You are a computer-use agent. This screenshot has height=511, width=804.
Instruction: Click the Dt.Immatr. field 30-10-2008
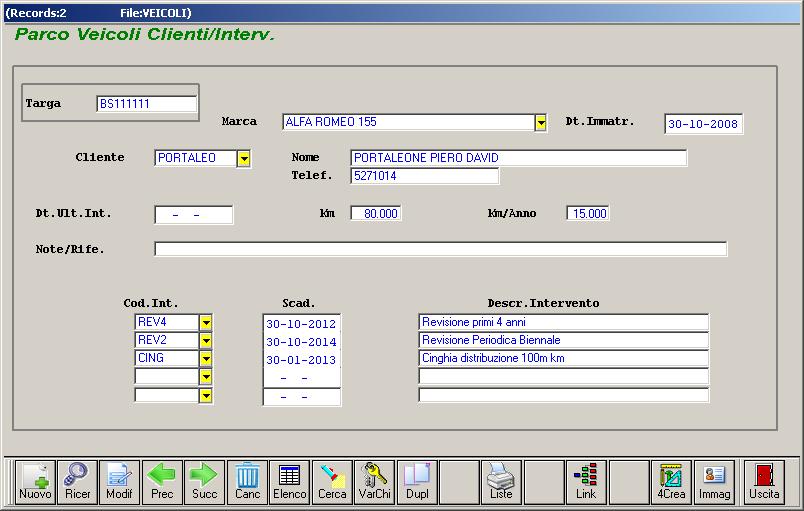pyautogui.click(x=704, y=124)
